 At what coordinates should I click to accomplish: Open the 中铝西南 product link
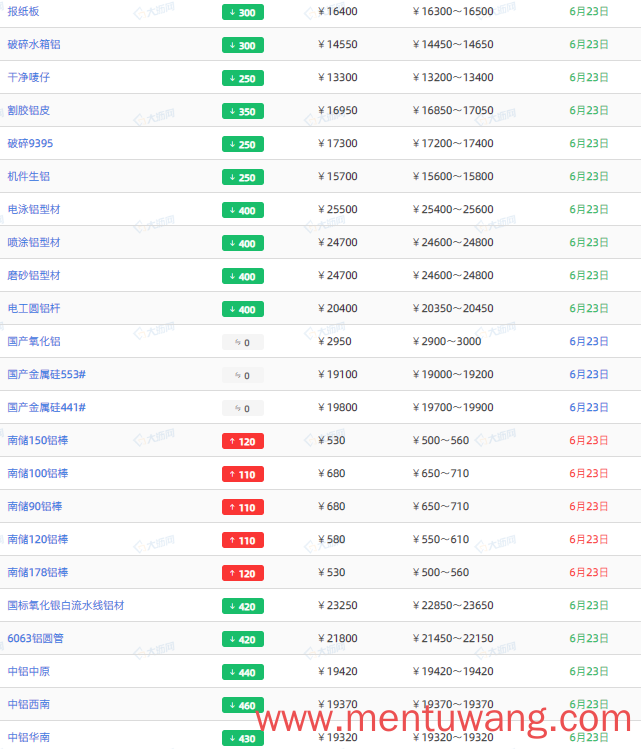(x=29, y=704)
